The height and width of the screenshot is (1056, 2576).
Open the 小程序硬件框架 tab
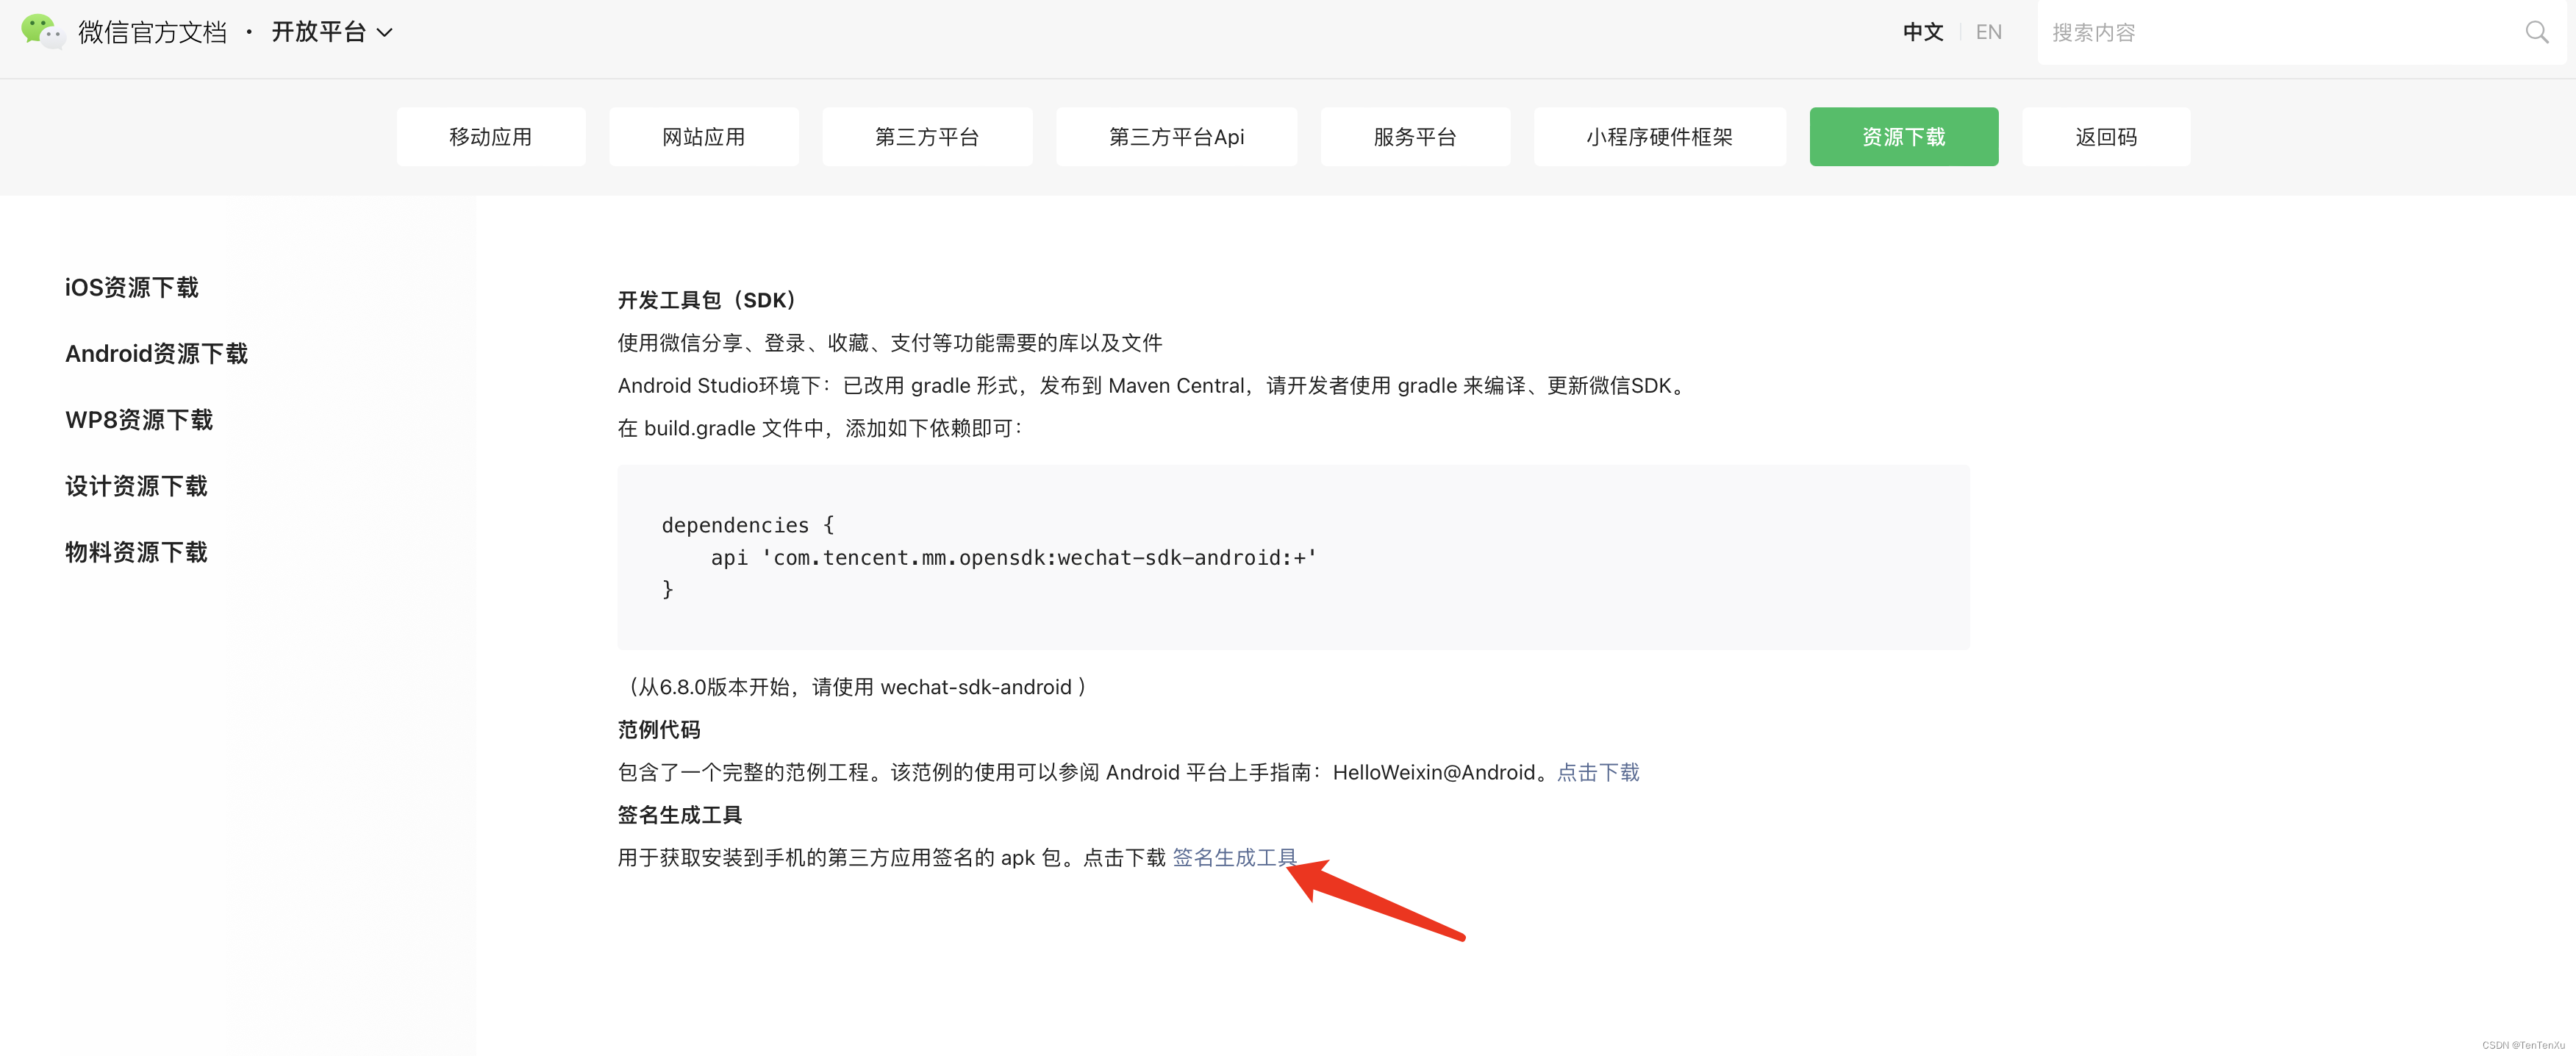(1660, 137)
